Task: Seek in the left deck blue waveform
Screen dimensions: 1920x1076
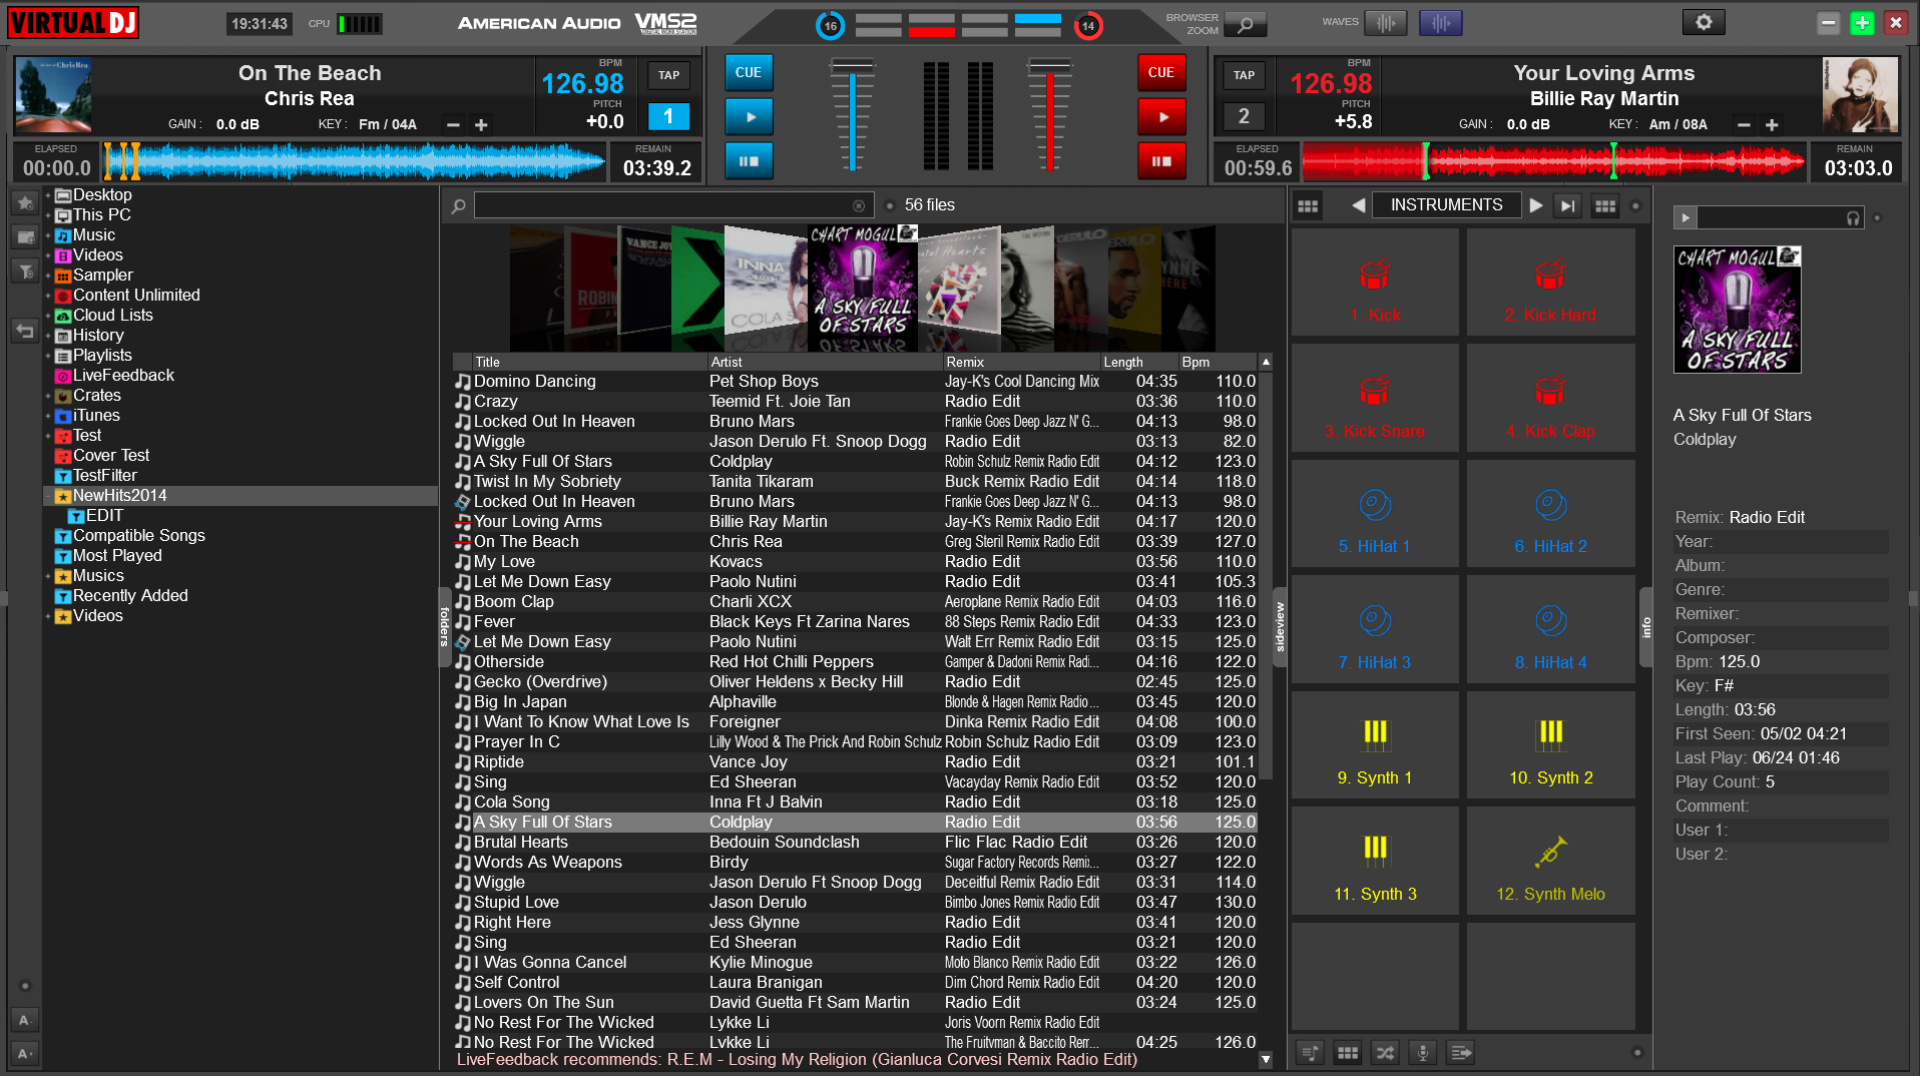Action: pos(353,161)
